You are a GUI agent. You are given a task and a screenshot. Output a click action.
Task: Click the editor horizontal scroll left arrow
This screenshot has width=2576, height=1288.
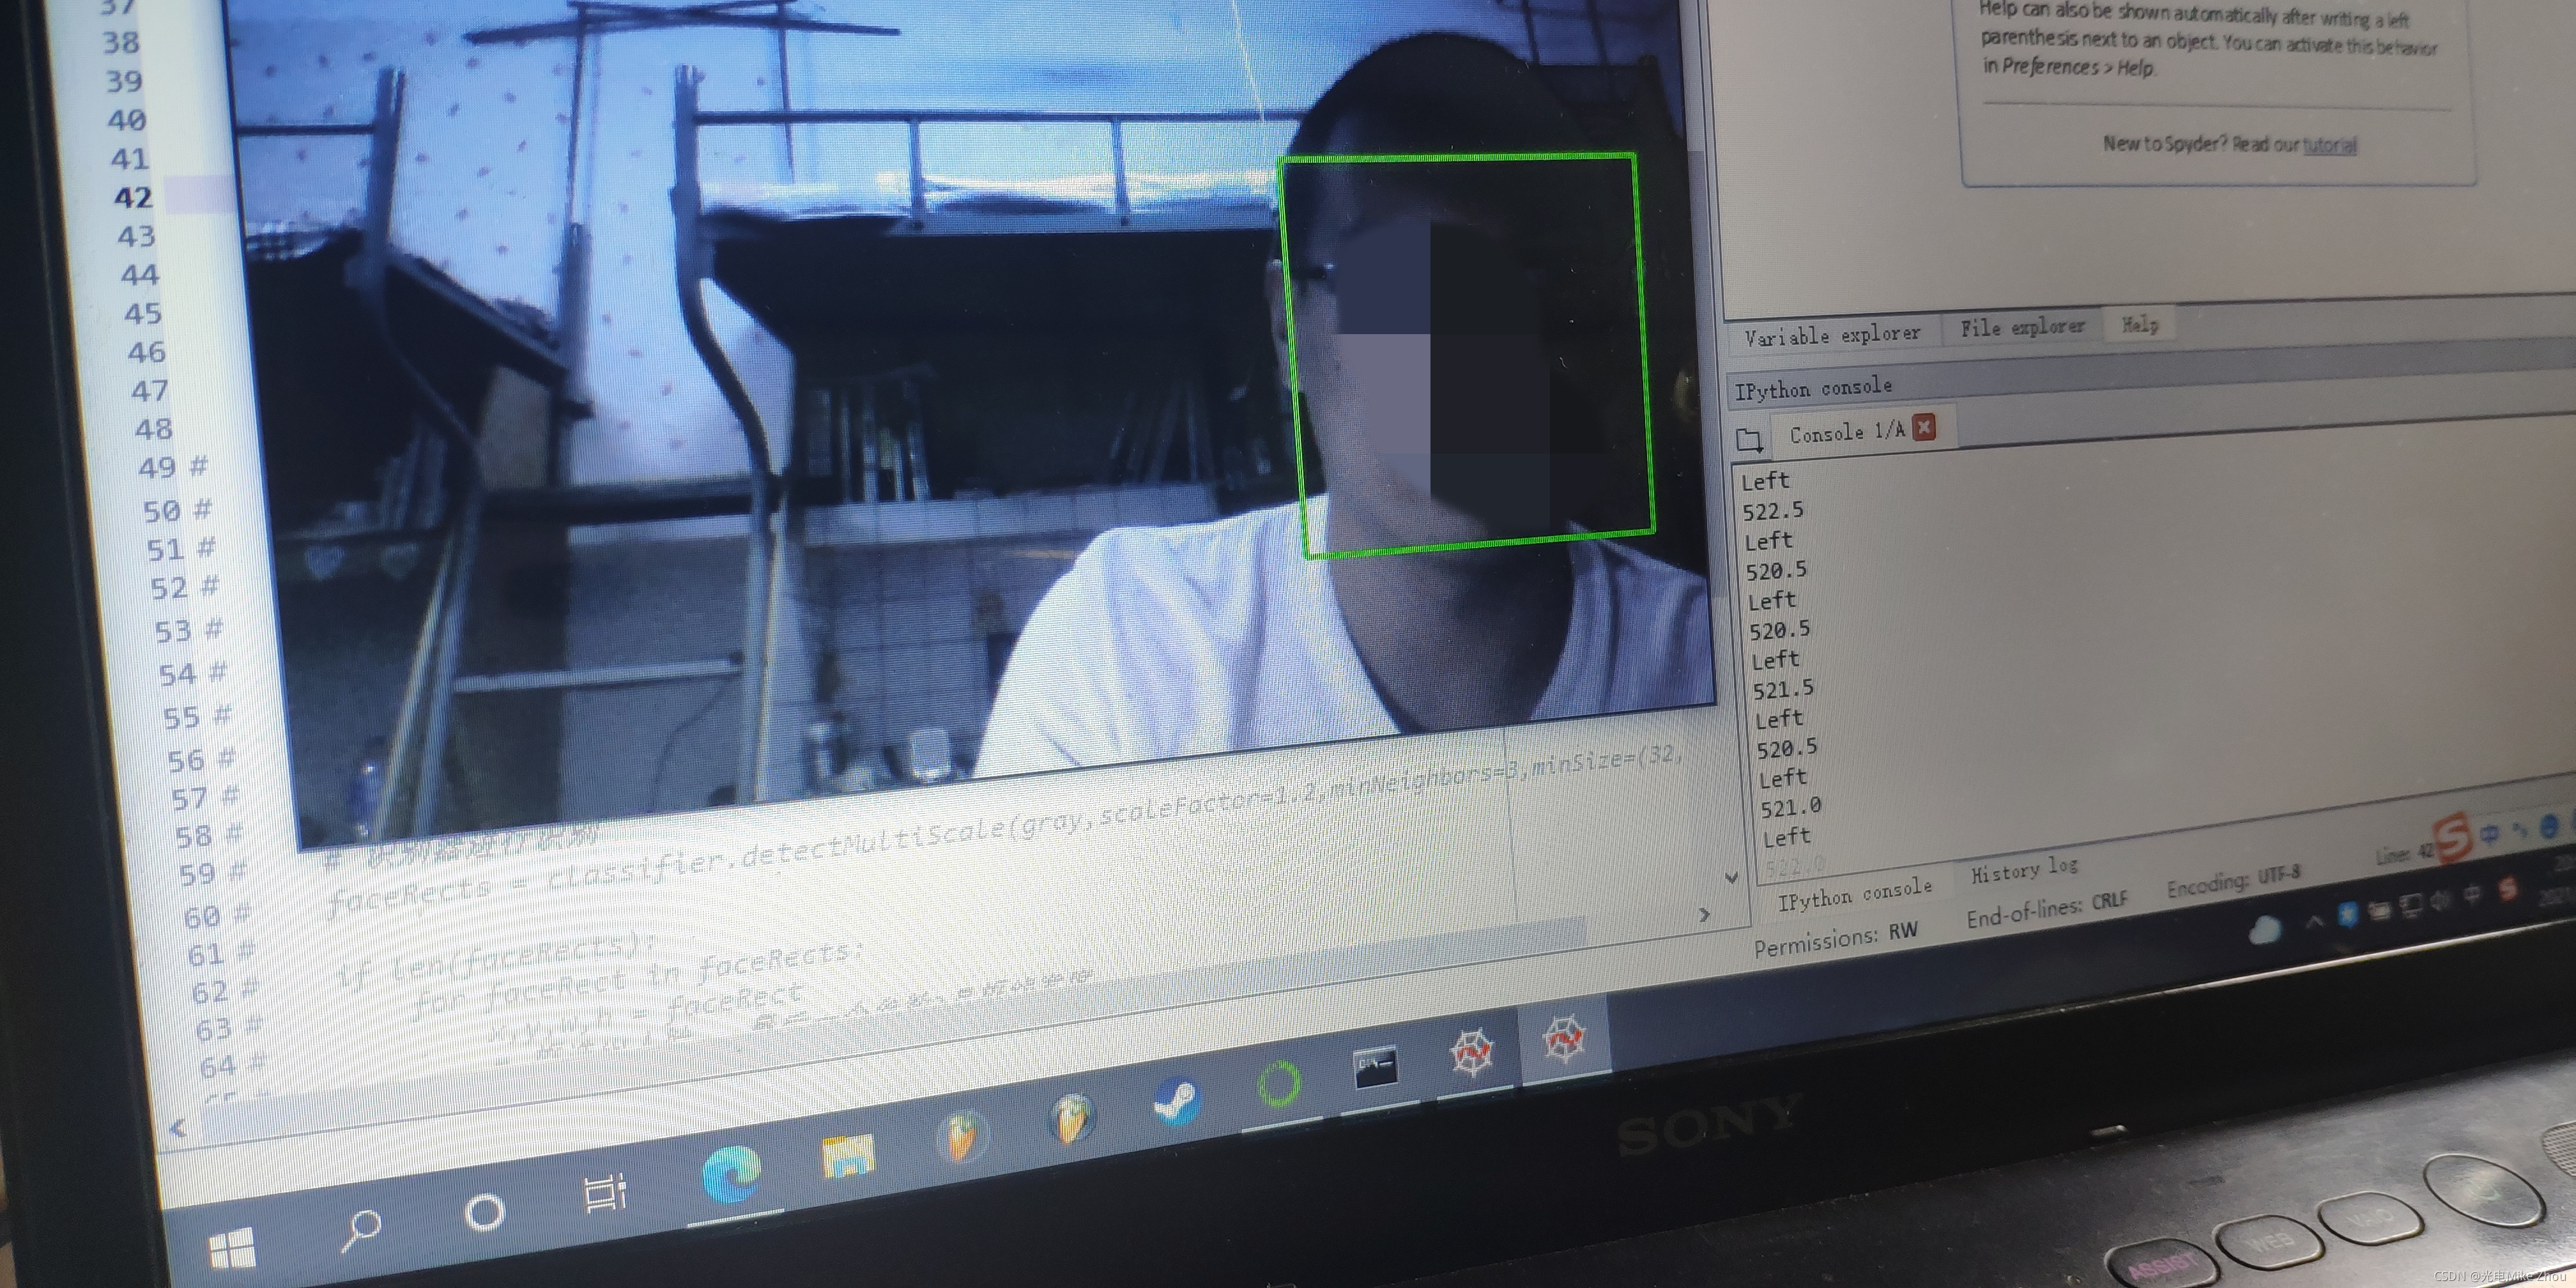tap(178, 1129)
